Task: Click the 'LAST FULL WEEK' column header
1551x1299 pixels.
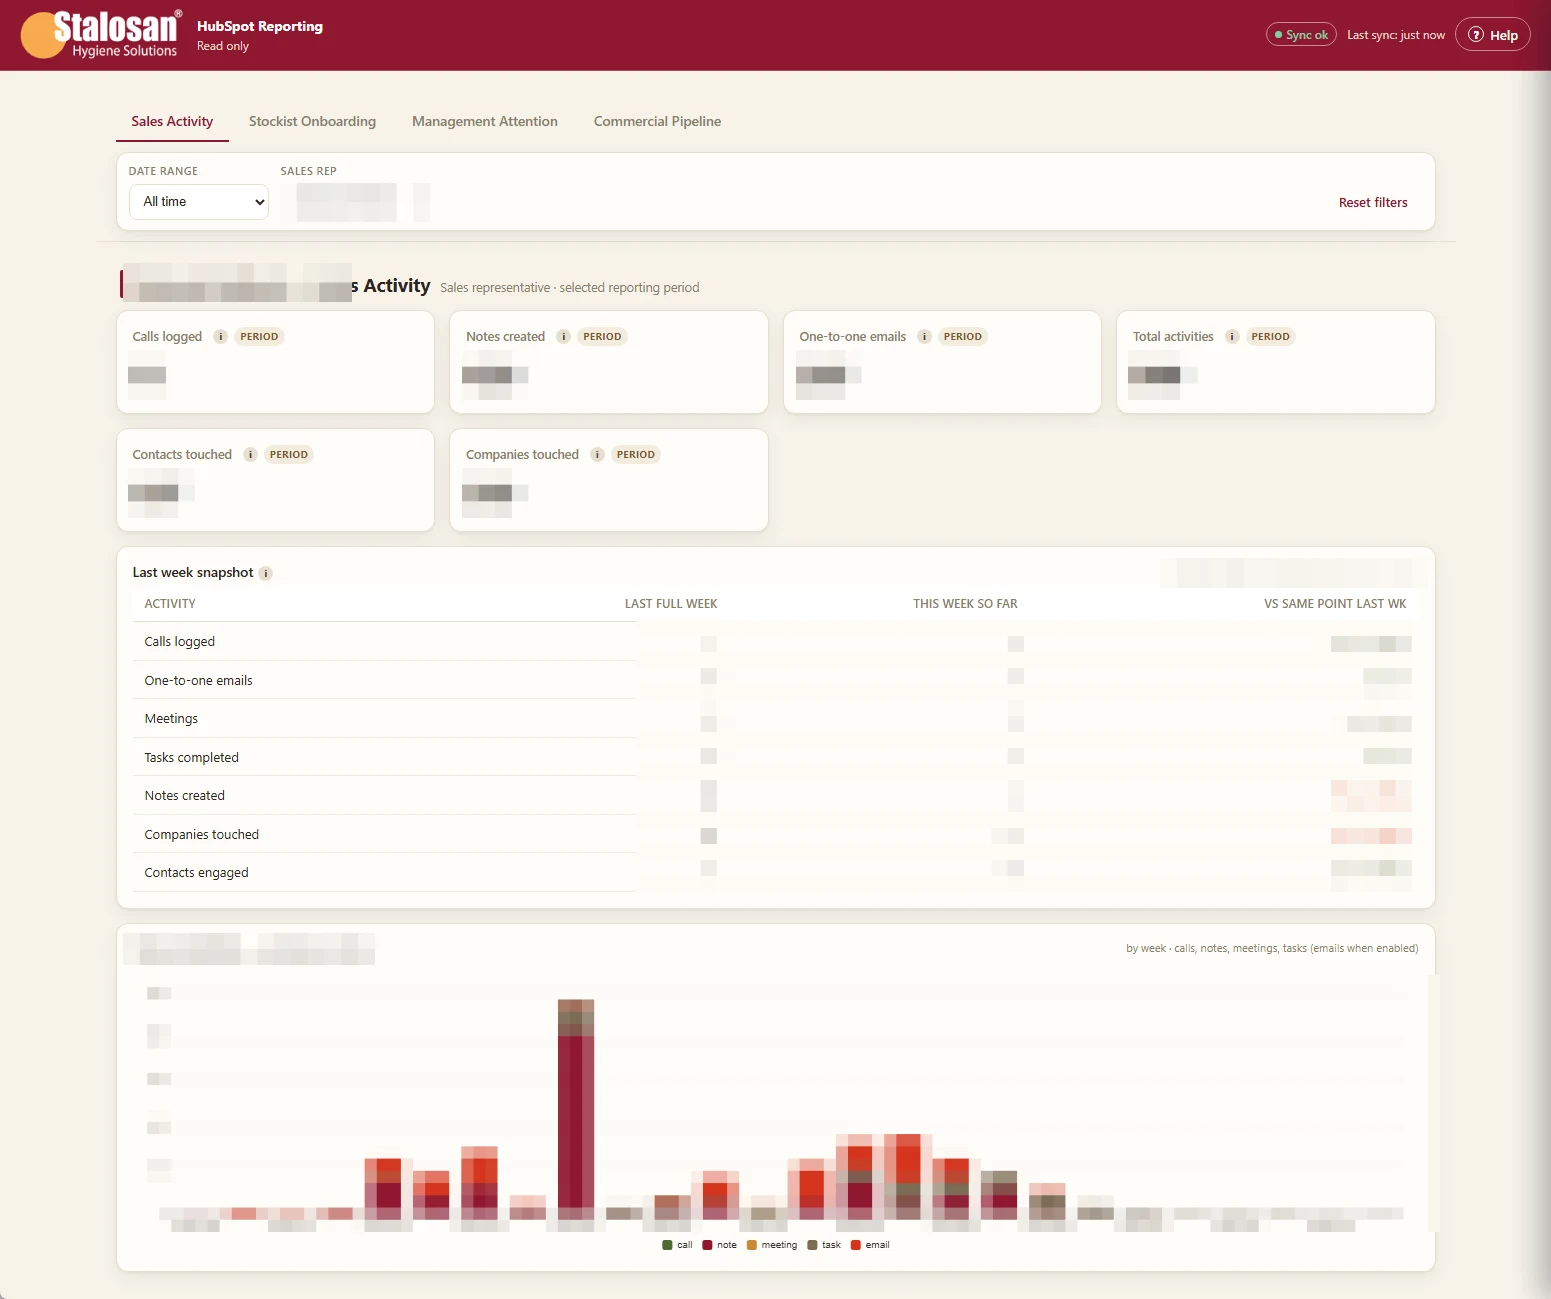Action: click(671, 604)
